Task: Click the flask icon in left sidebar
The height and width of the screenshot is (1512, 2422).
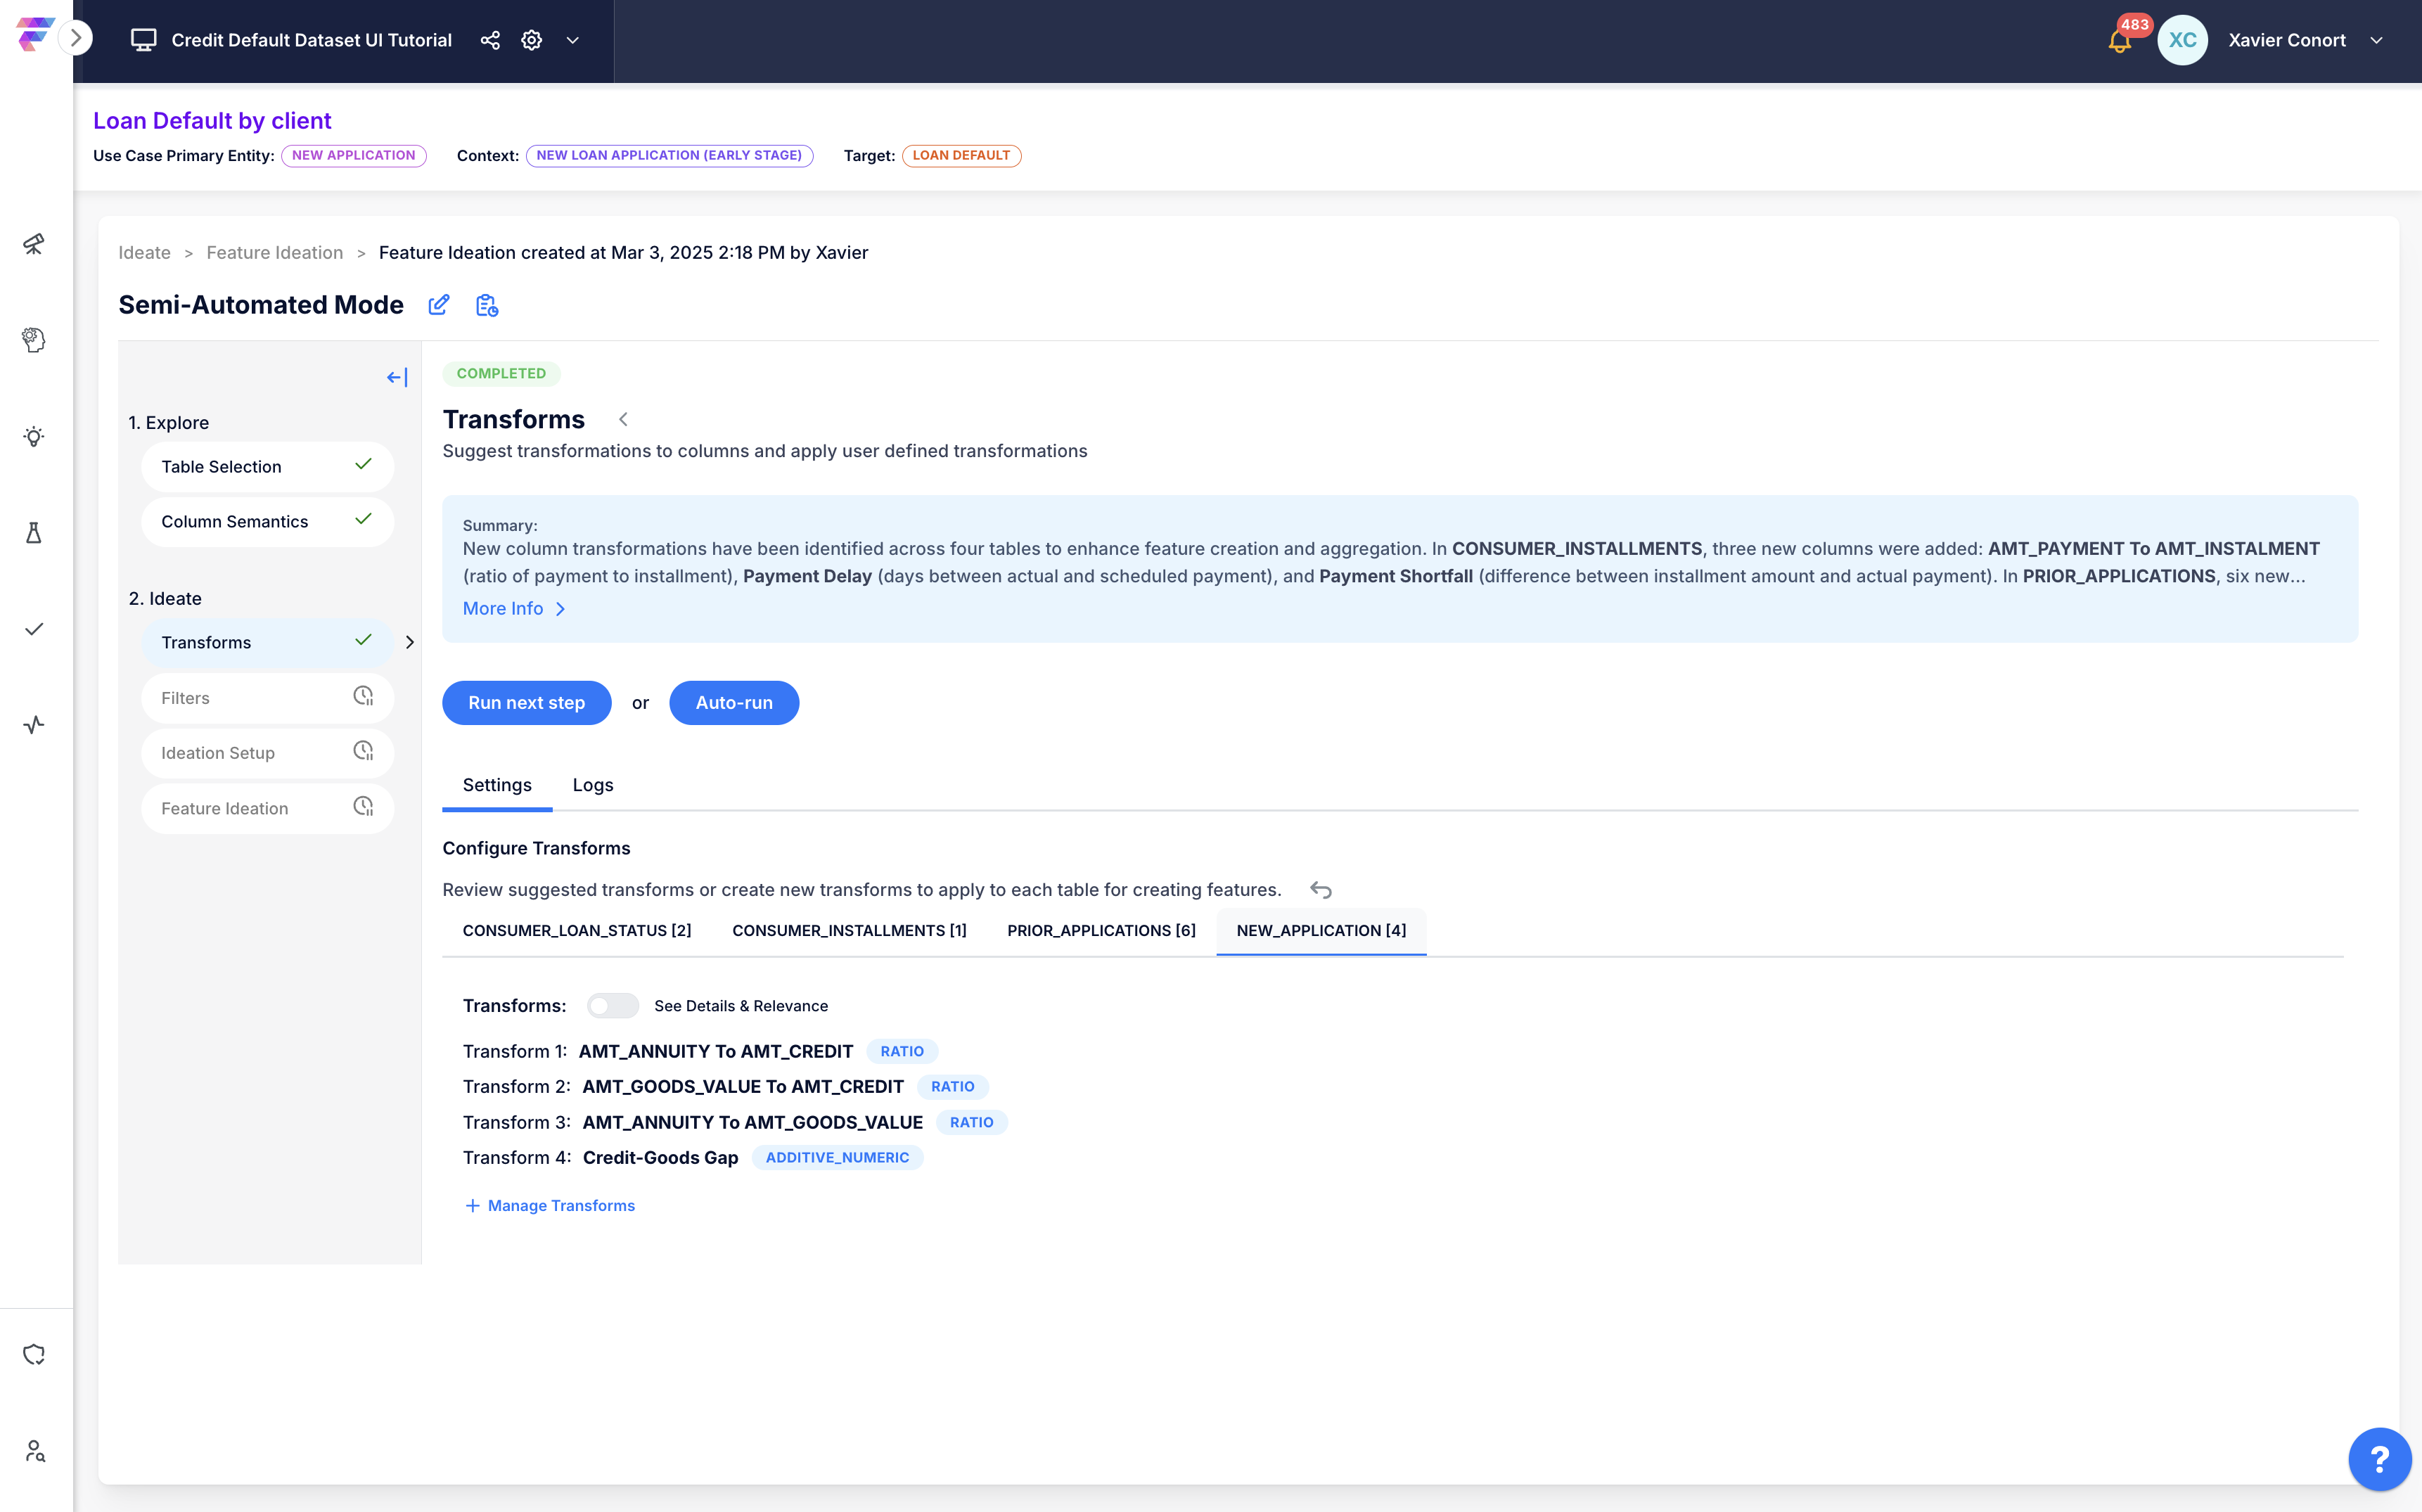Action: [x=34, y=533]
